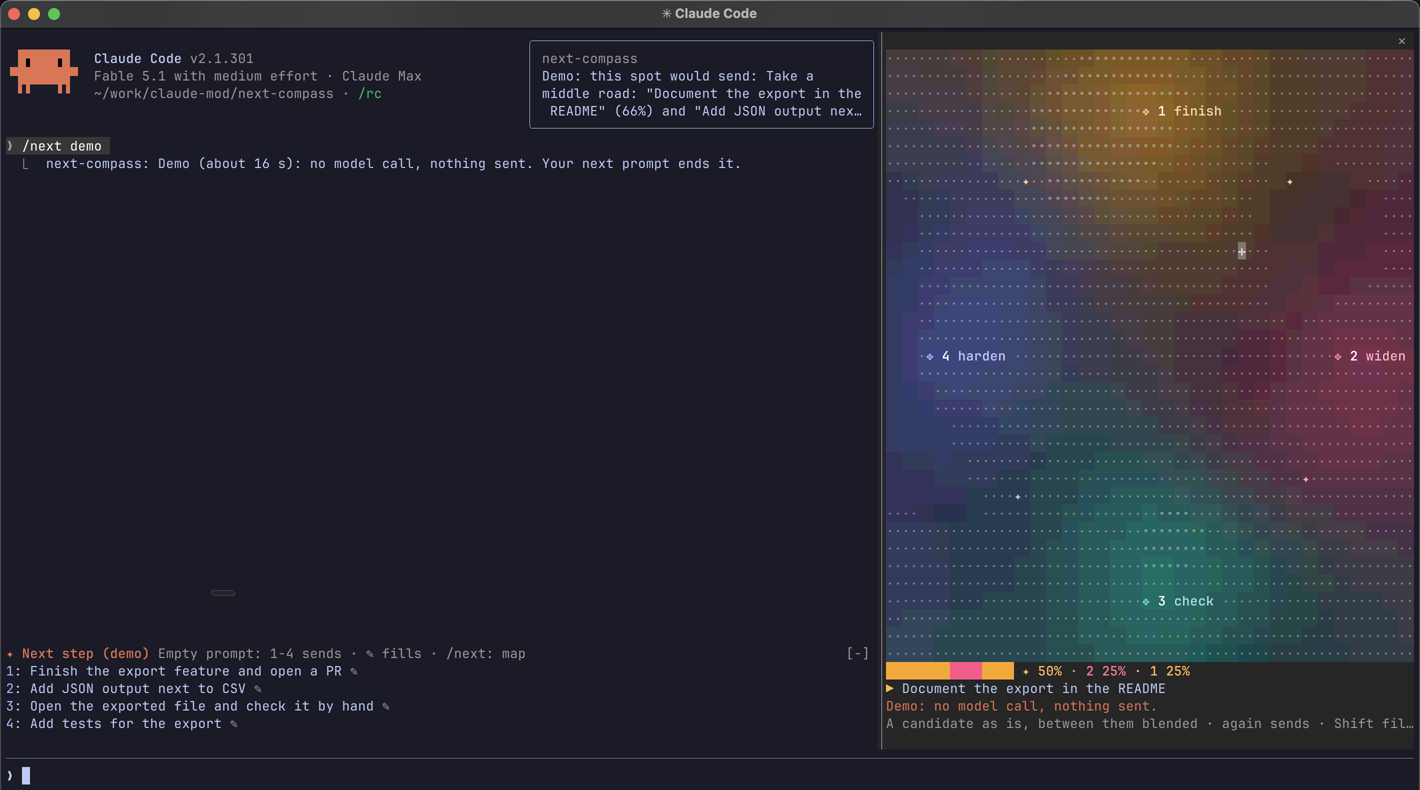The width and height of the screenshot is (1420, 790).
Task: Collapse Next step panel with [-]
Action: point(858,654)
